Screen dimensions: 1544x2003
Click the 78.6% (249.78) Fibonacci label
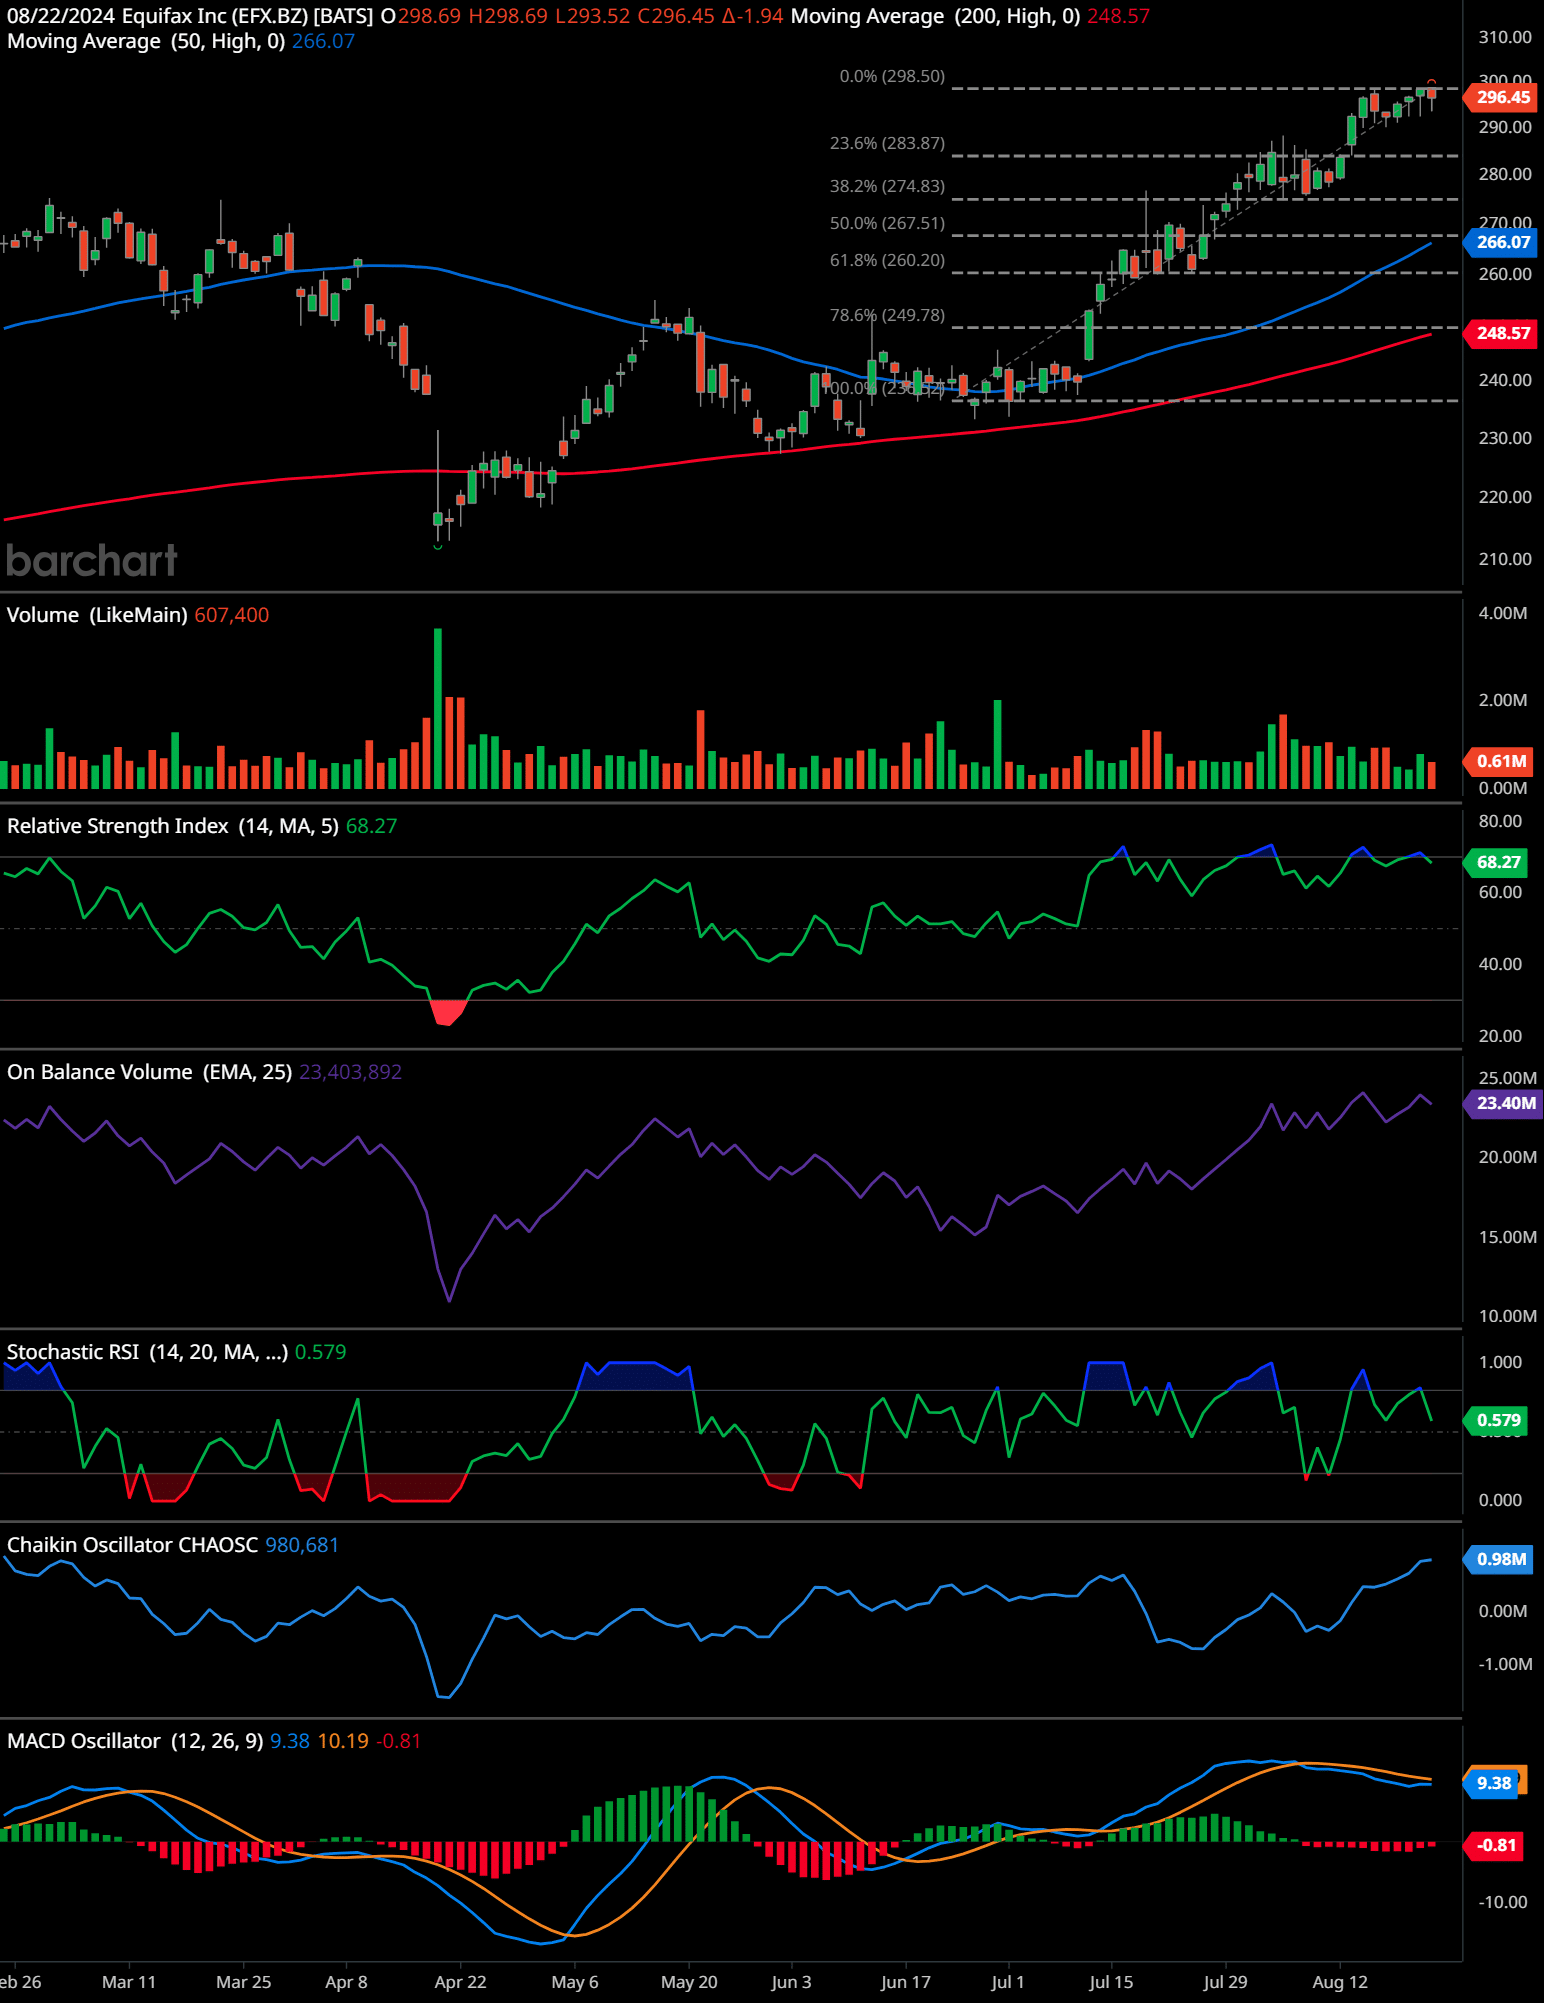click(x=887, y=315)
